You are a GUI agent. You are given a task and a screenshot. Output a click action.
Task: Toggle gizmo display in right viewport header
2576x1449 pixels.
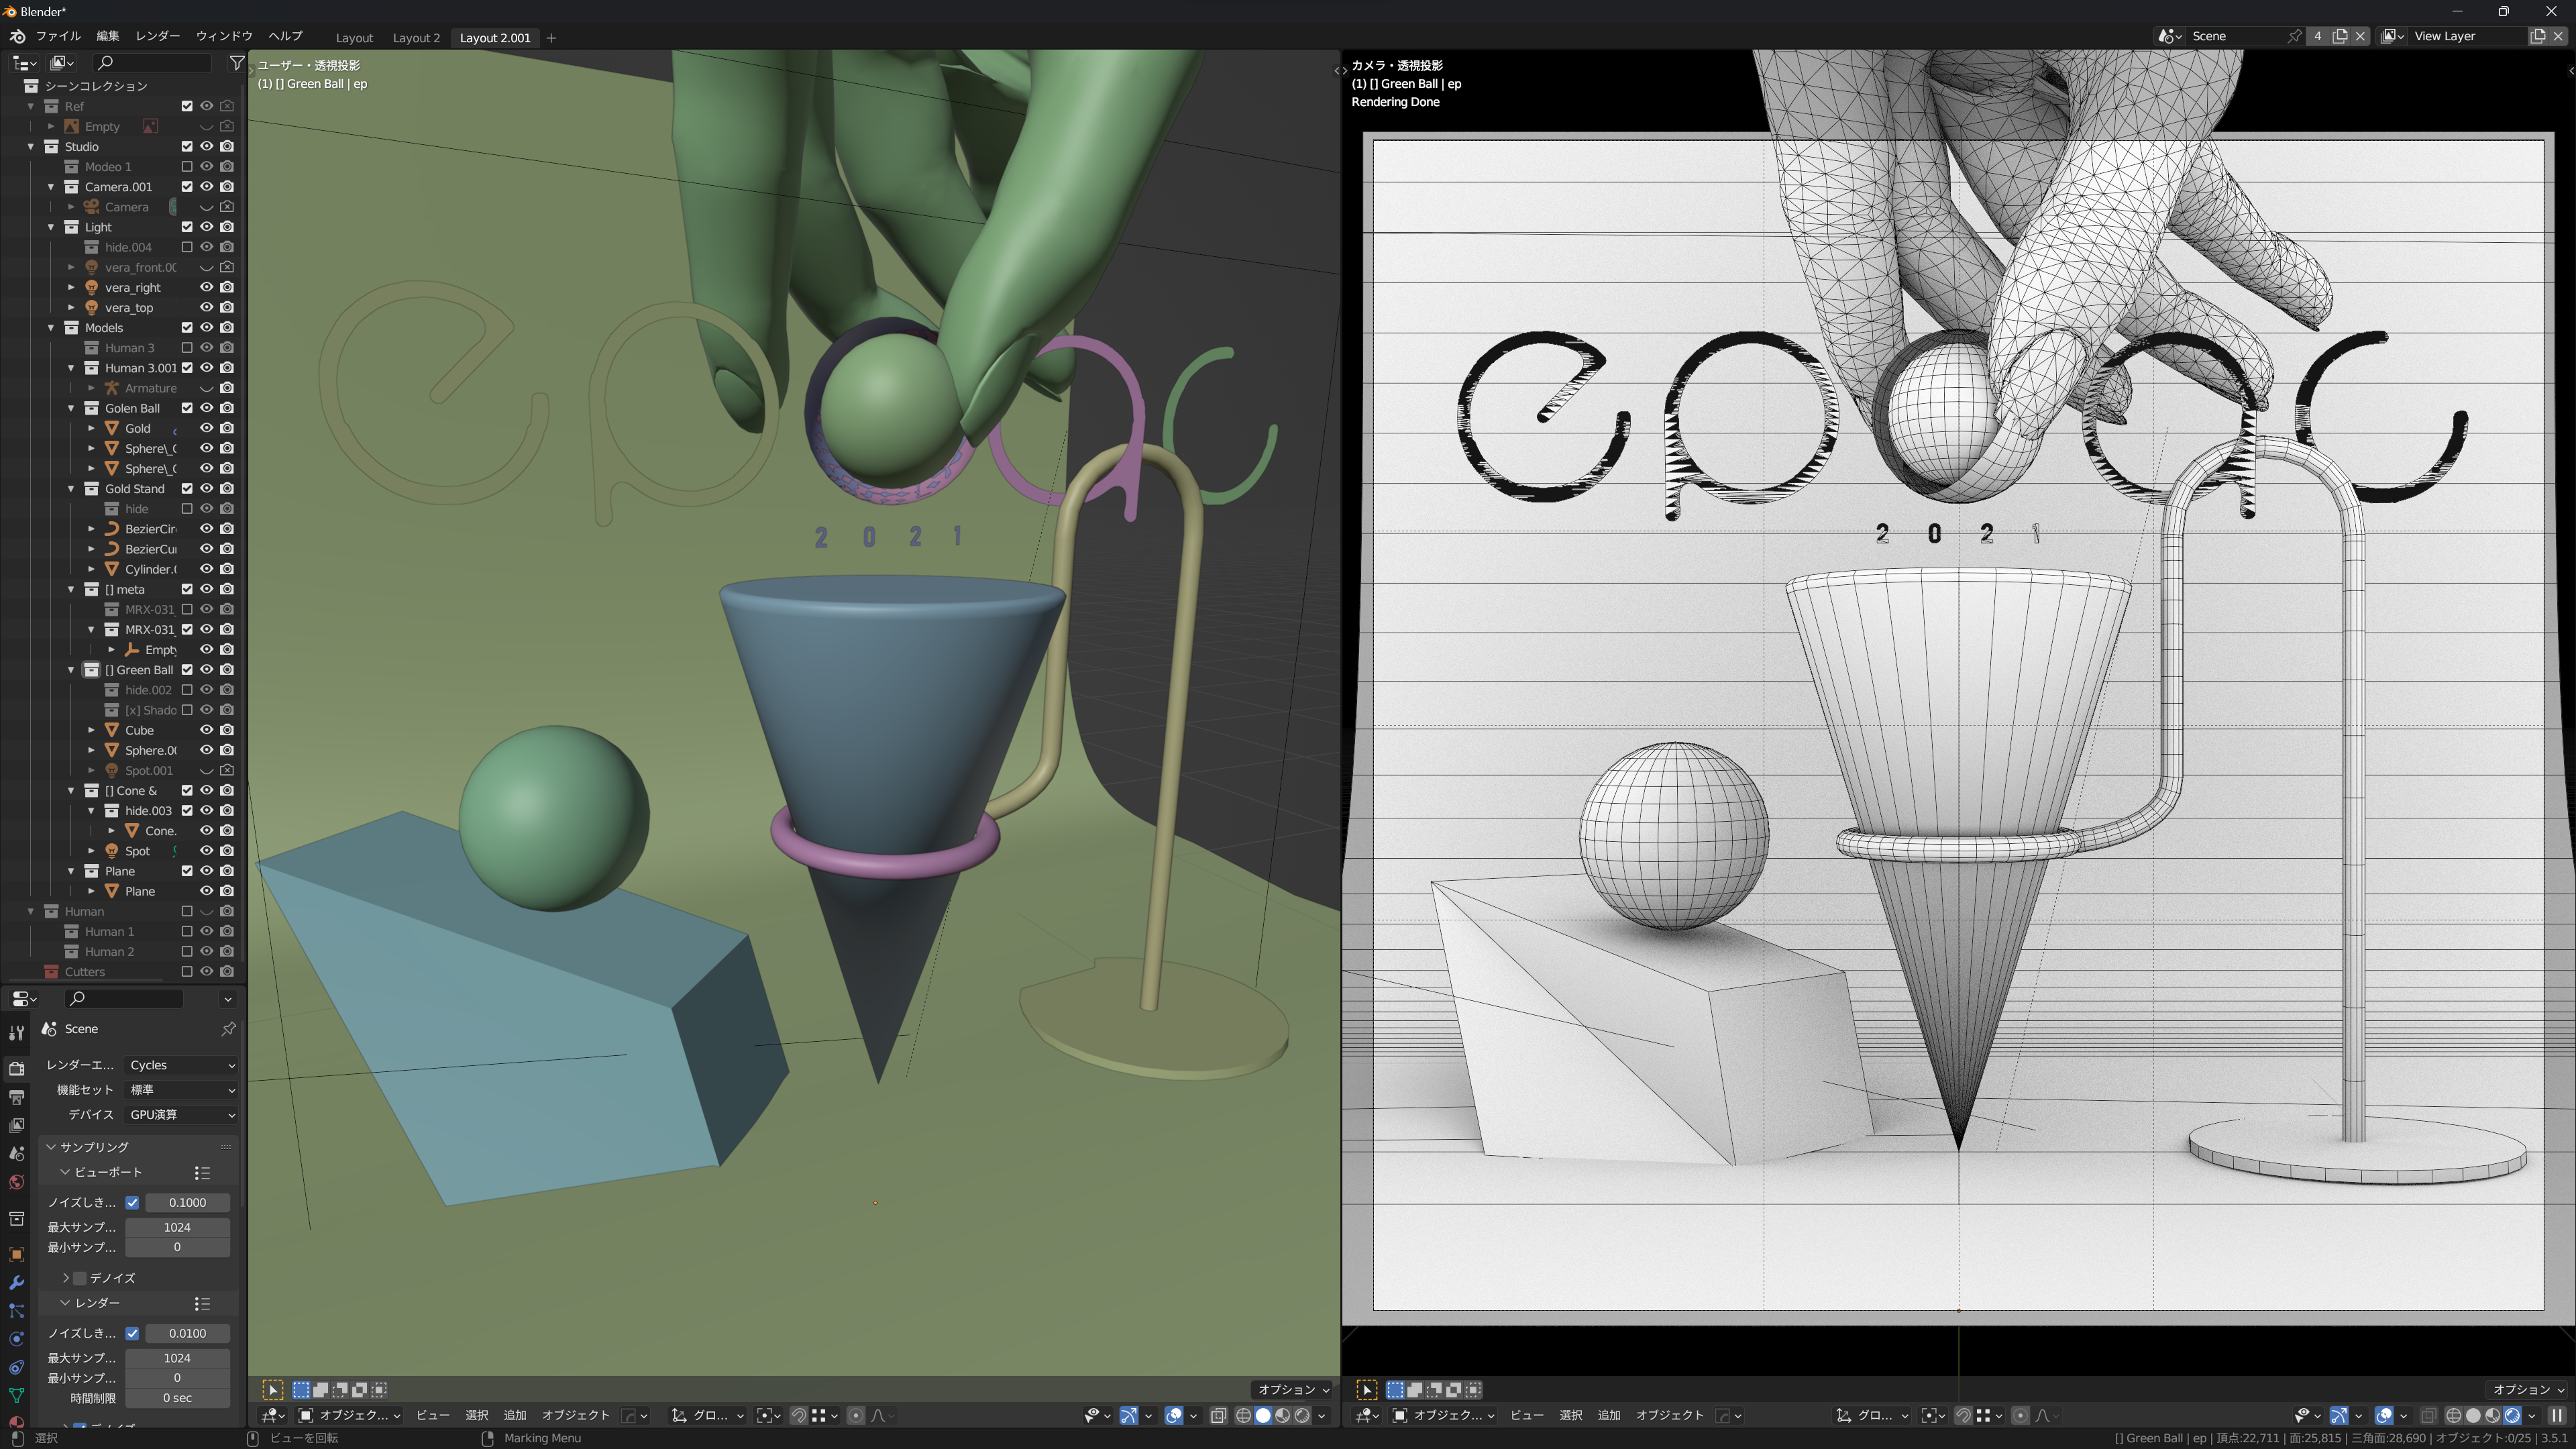(2339, 1415)
